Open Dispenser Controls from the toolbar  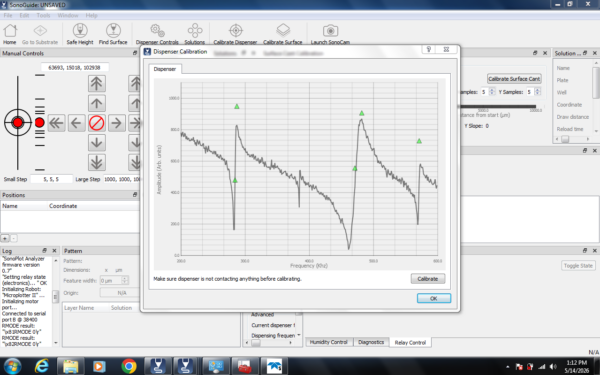tap(157, 34)
